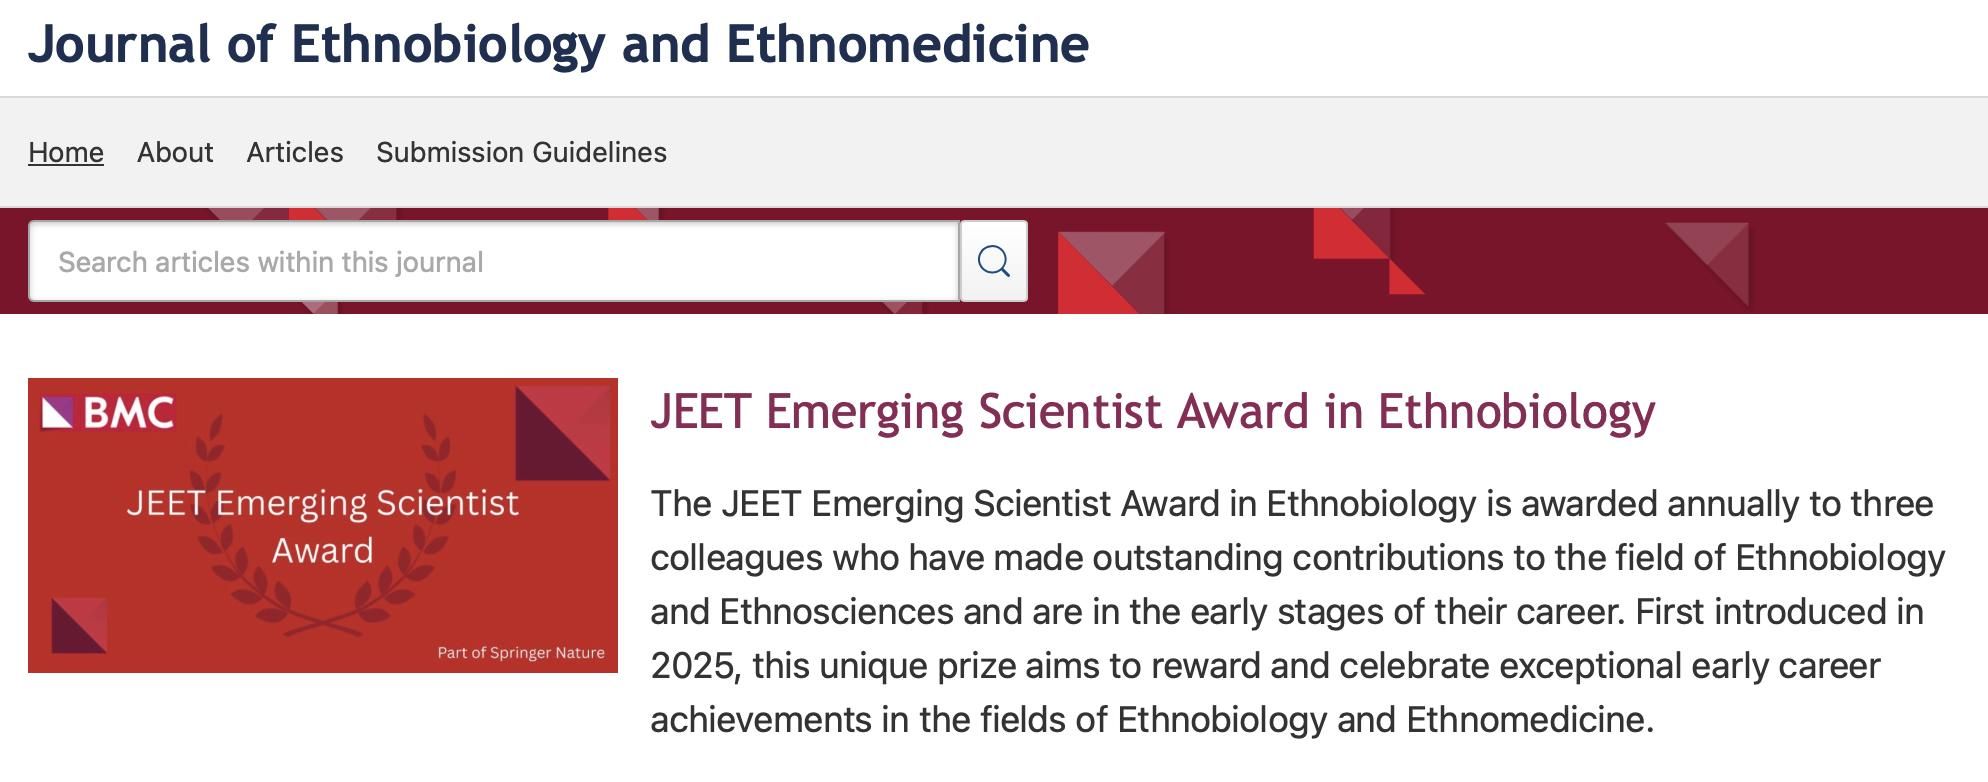Open the JEET Emerging Scientist Award in Ethnobiology heading
This screenshot has height=782, width=1988.
pos(1153,411)
